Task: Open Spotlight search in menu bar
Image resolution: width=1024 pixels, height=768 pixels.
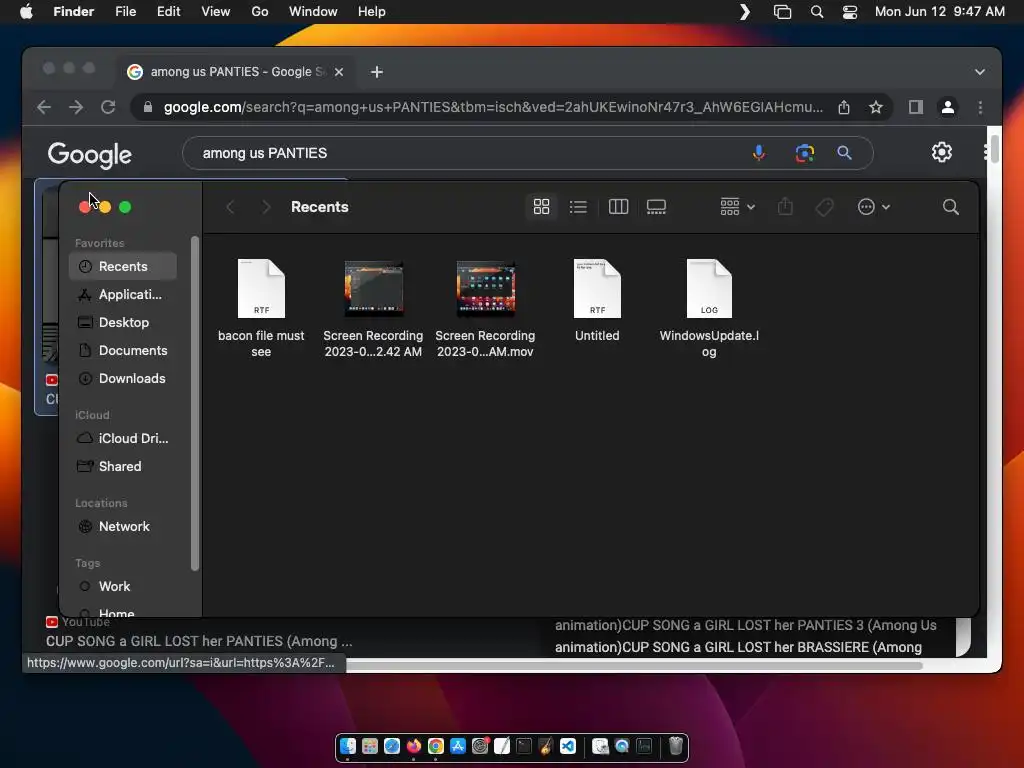Action: pos(816,12)
